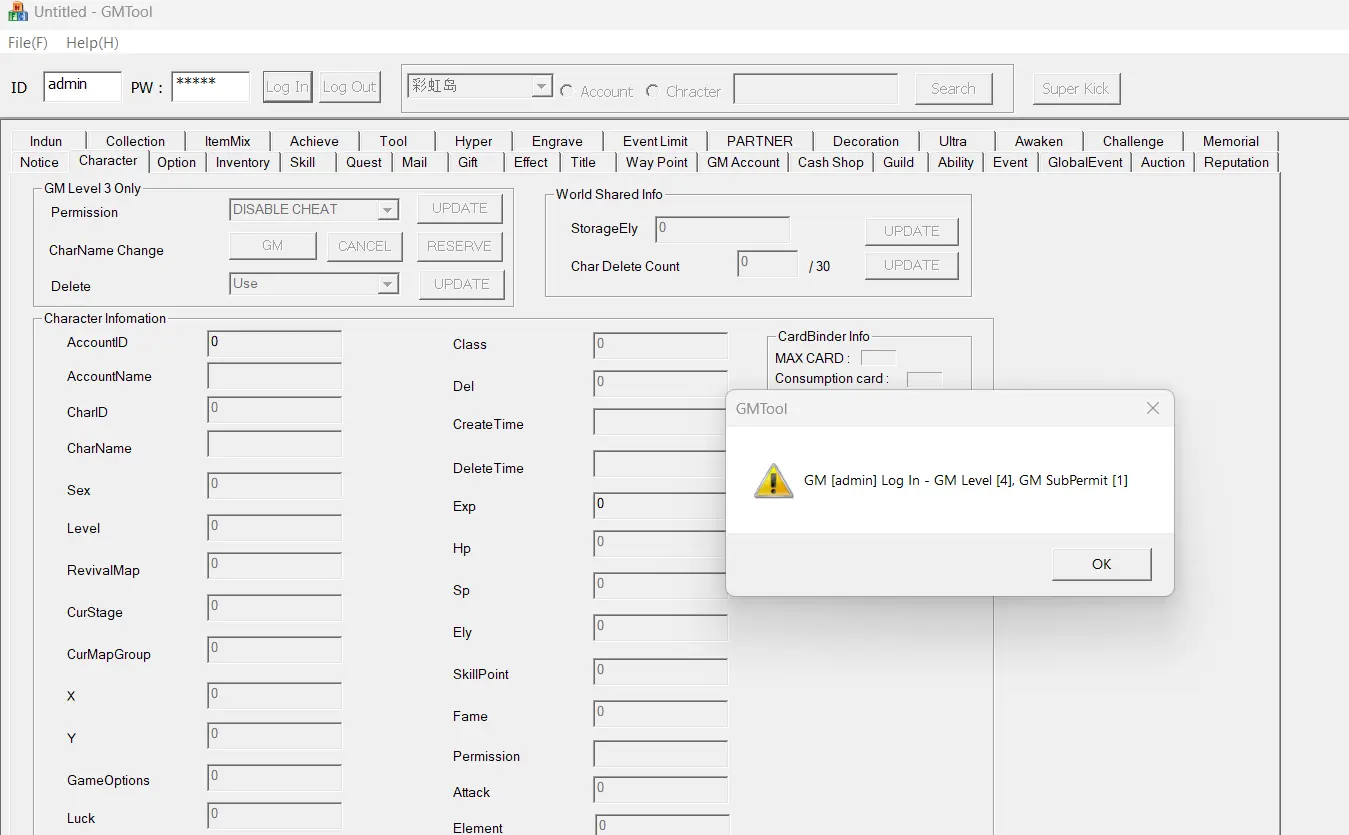The height and width of the screenshot is (835, 1349).
Task: Click the ID input field
Action: point(82,86)
